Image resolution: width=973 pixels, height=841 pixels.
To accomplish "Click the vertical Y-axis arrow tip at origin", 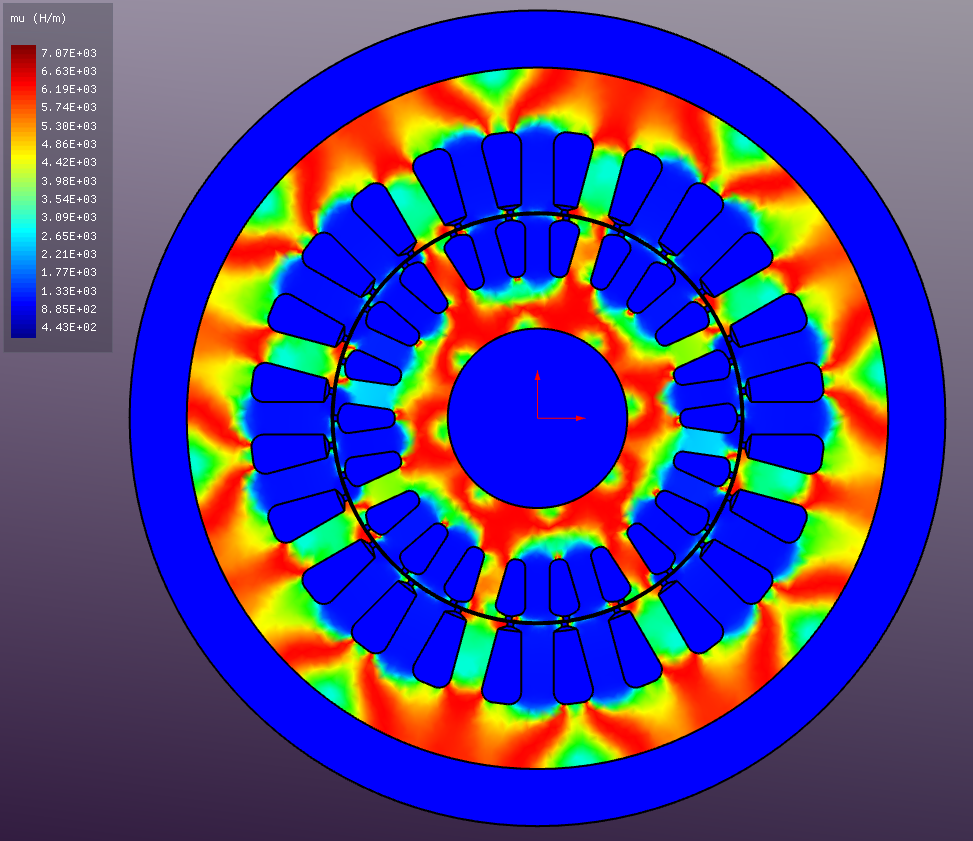I will coord(537,376).
